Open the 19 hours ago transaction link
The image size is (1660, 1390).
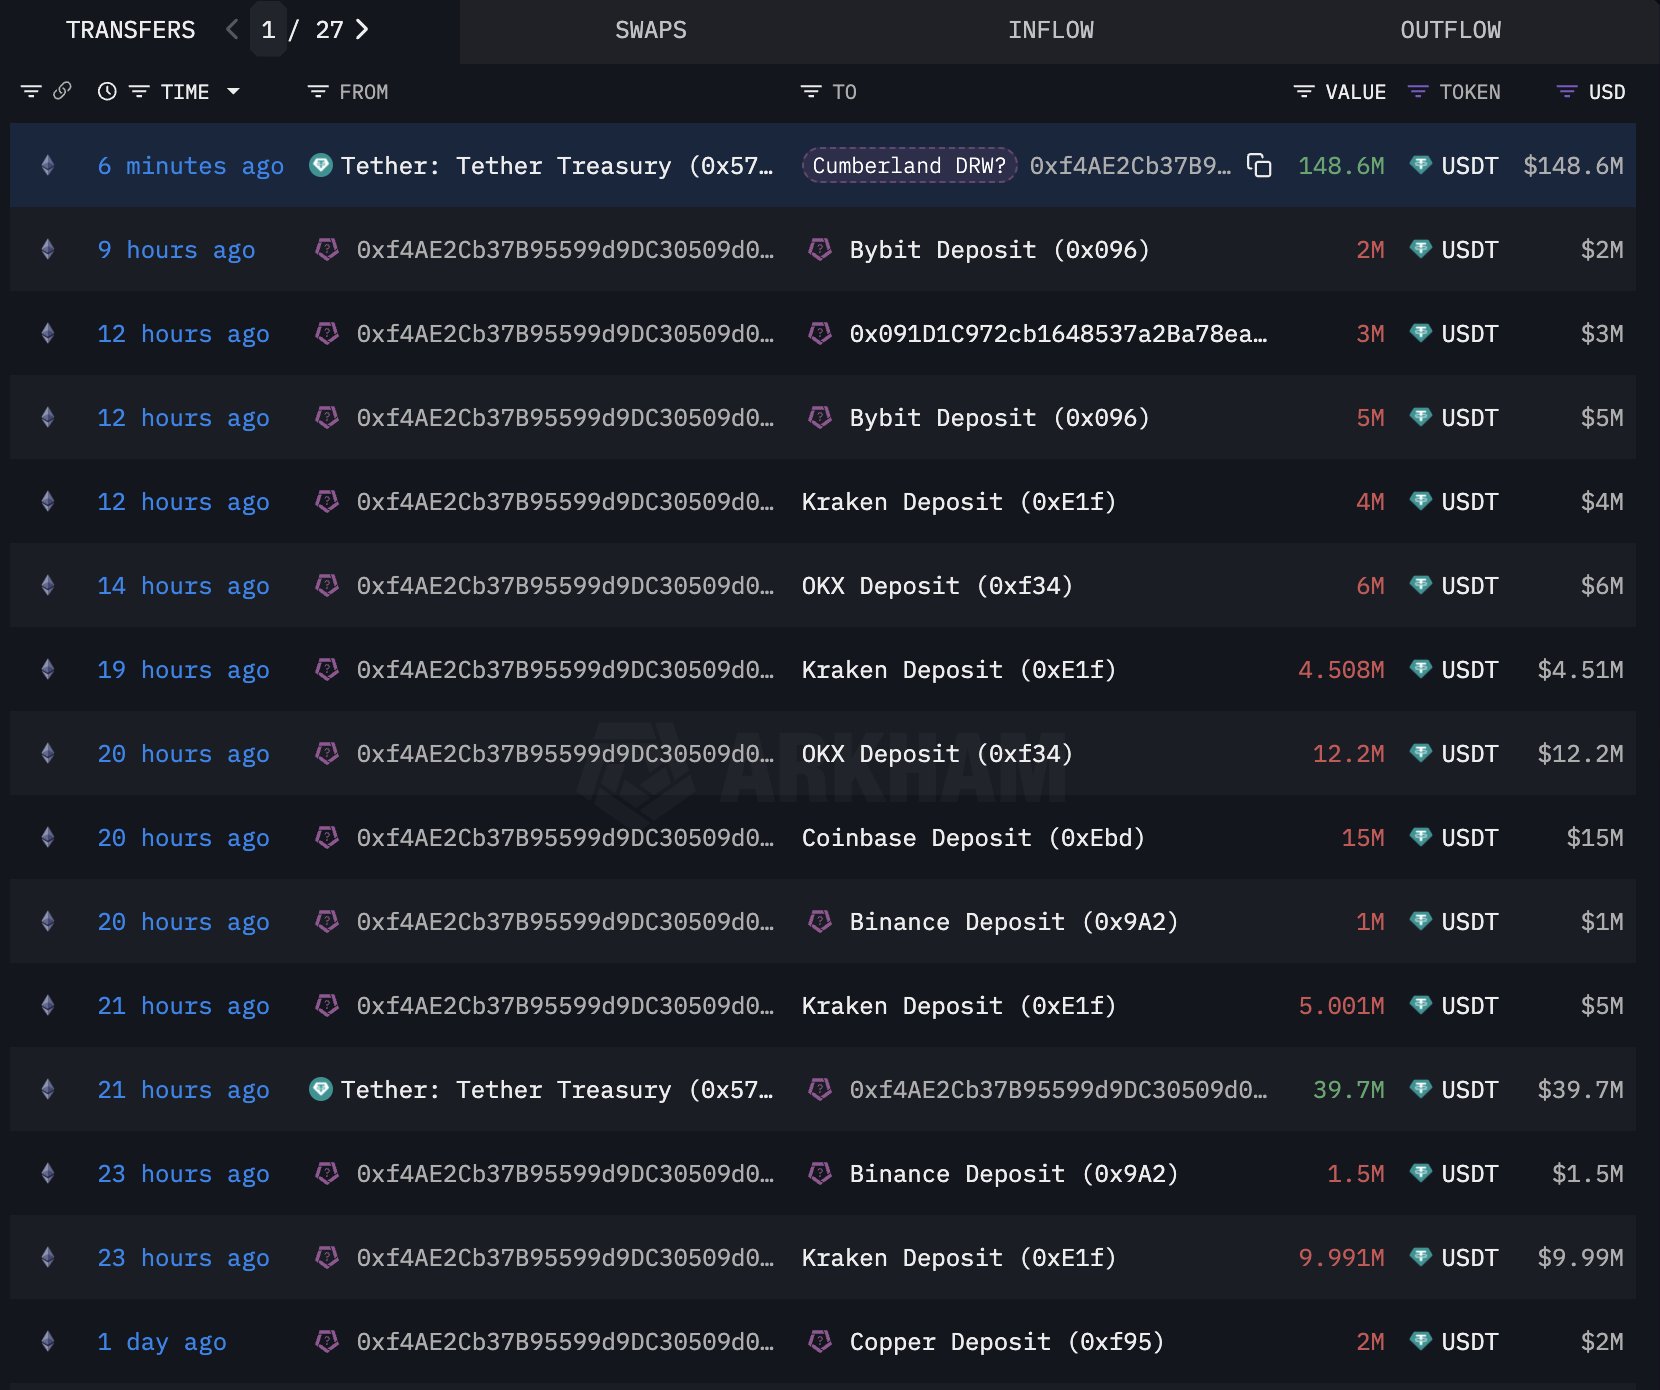tap(183, 670)
